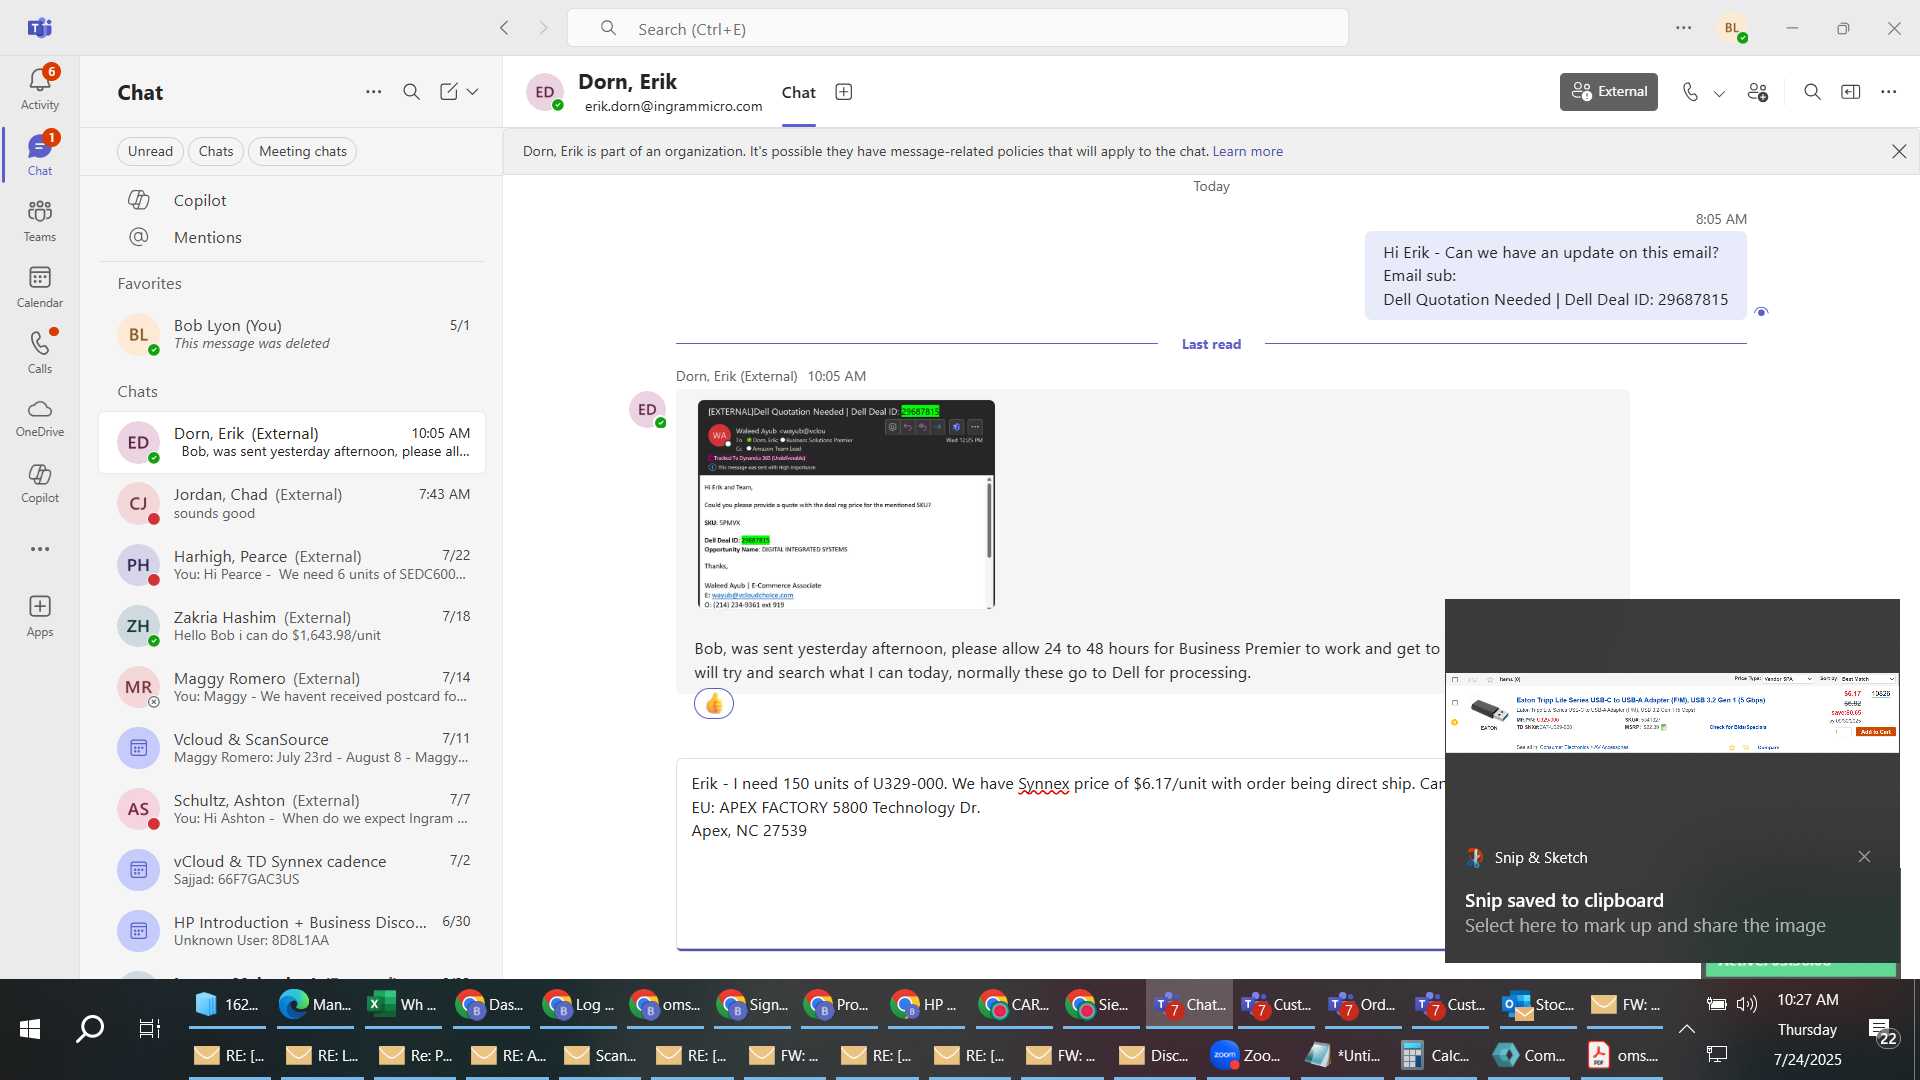Open vCloud & TD Synnex cadence chat
This screenshot has width=1920, height=1080.
(292, 869)
